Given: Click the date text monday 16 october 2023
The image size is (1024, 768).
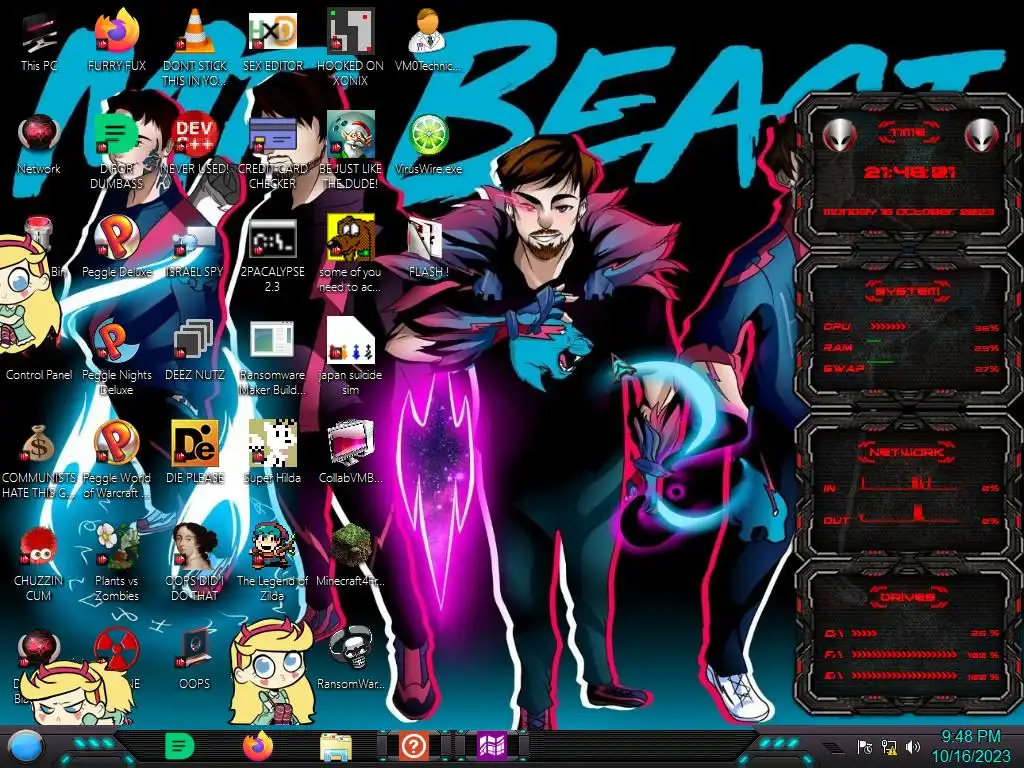Looking at the screenshot, I should 908,212.
